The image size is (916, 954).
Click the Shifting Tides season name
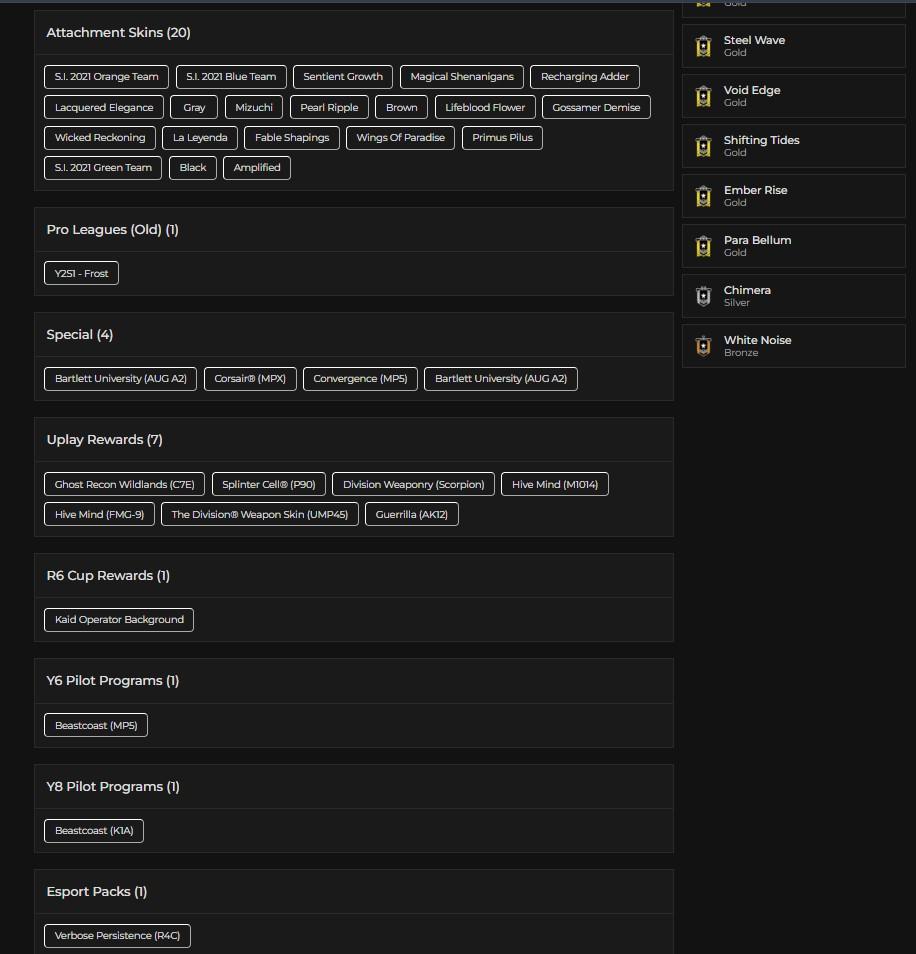click(x=762, y=140)
